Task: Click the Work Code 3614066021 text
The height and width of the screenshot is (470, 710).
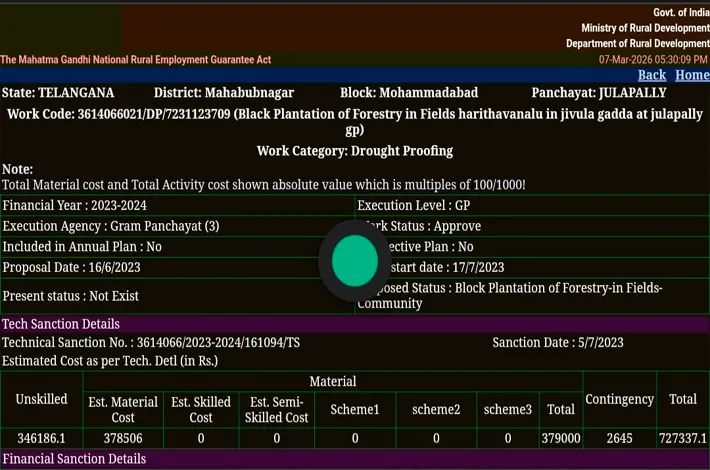Action: 154,114
